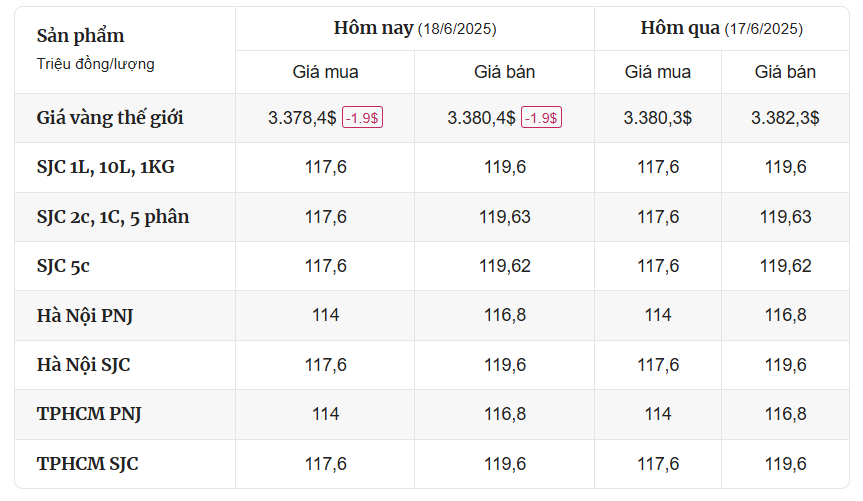The image size is (863, 501).
Task: Click the Hà Nội SJC row label
Action: click(84, 365)
